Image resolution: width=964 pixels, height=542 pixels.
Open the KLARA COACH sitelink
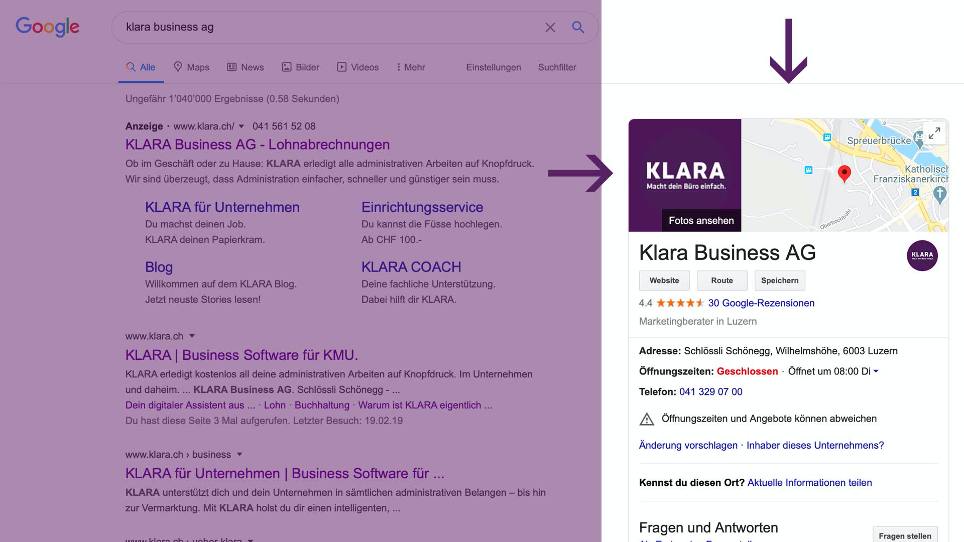(411, 267)
